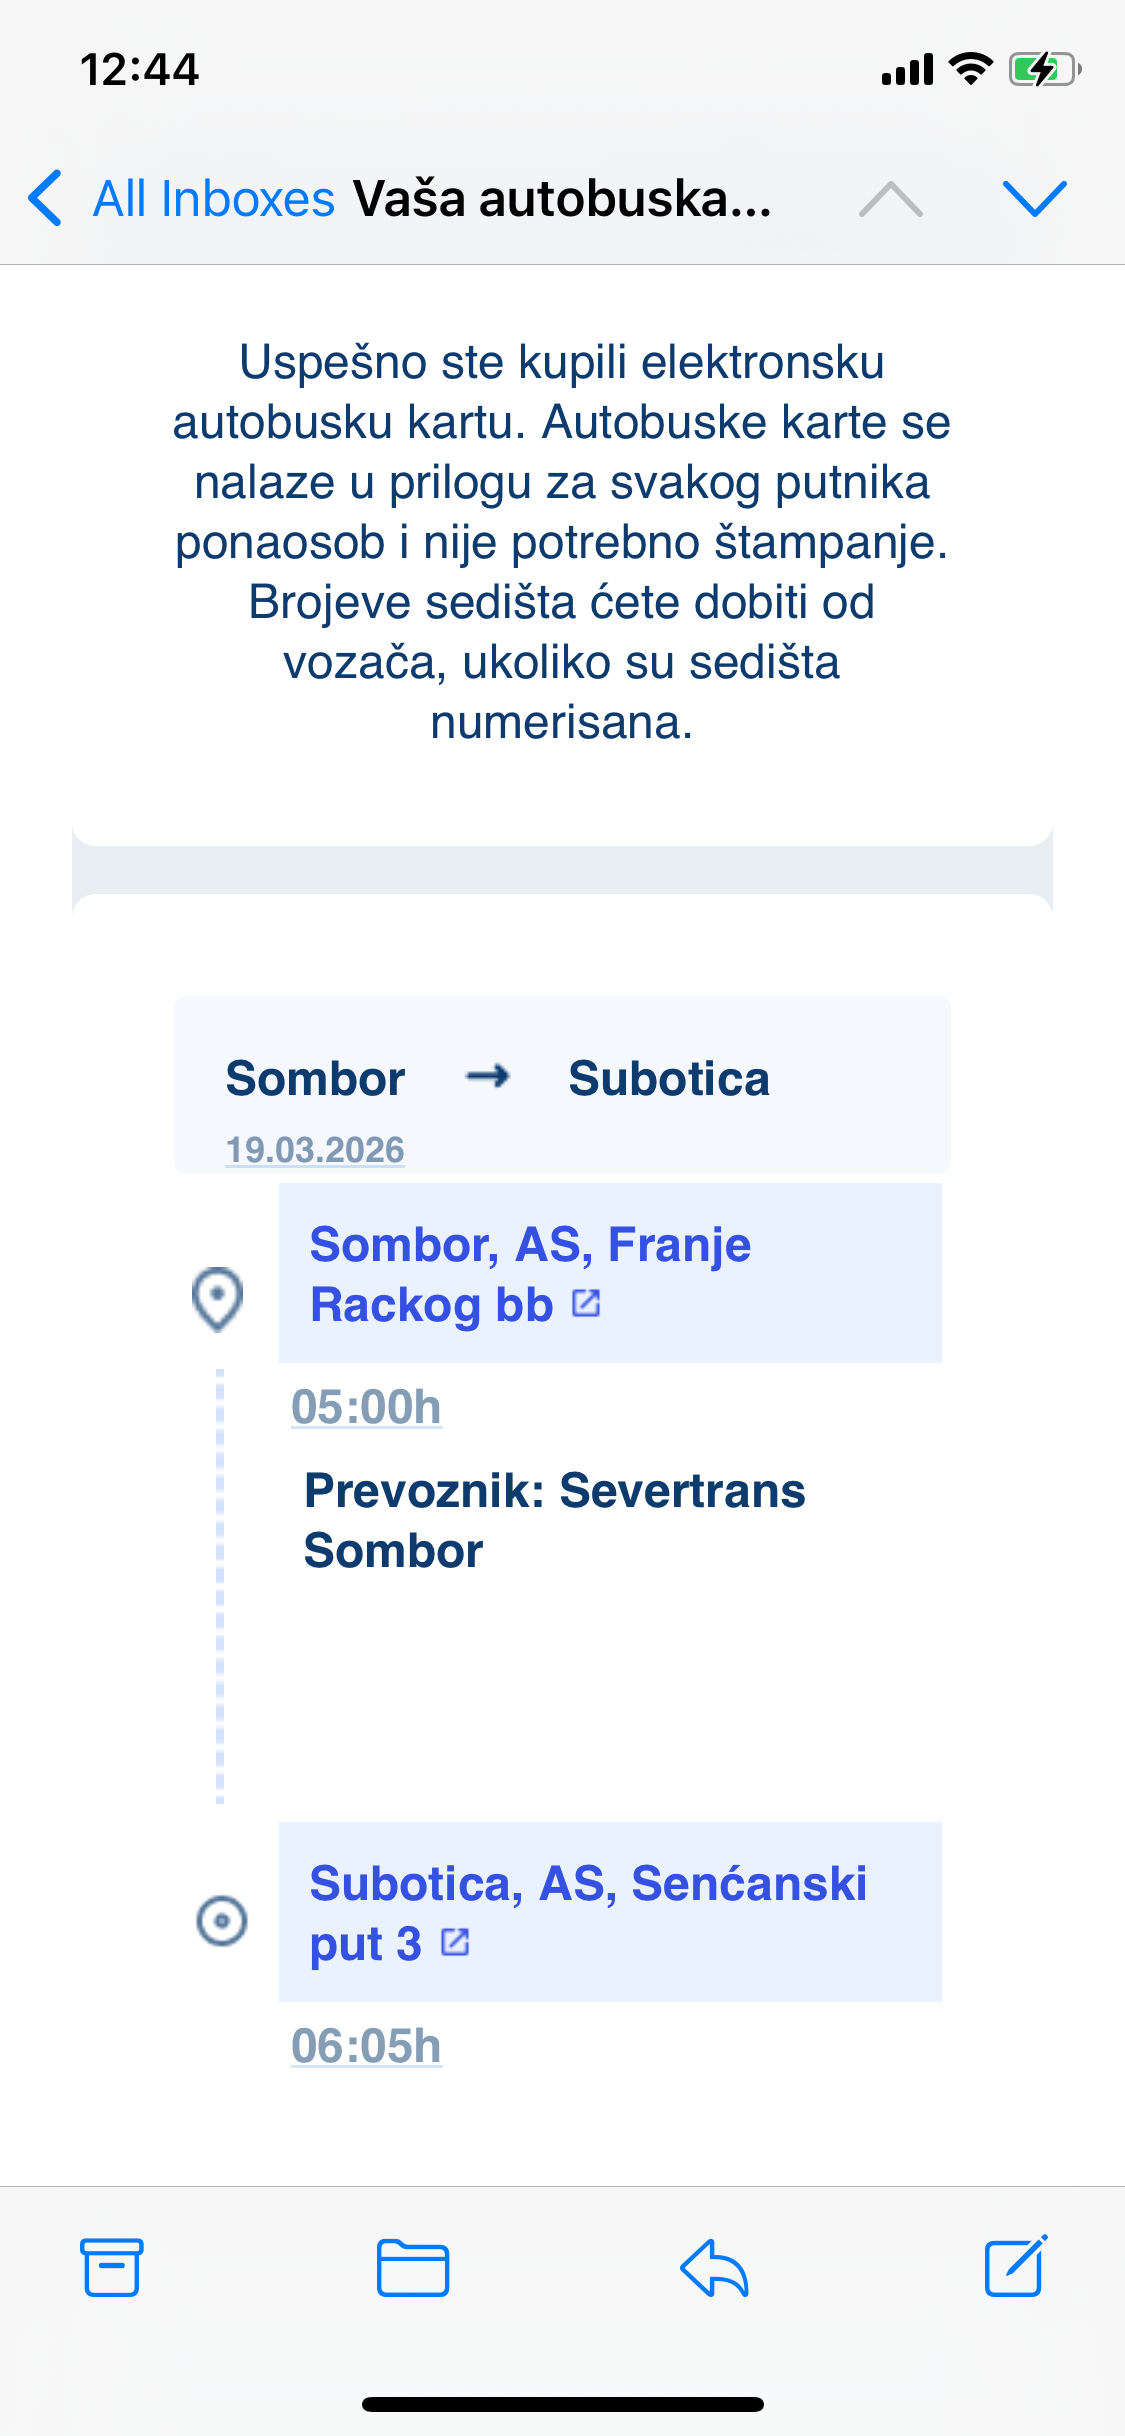Tap the 19.03.2026 date link
The height and width of the screenshot is (2436, 1125).
pyautogui.click(x=315, y=1150)
